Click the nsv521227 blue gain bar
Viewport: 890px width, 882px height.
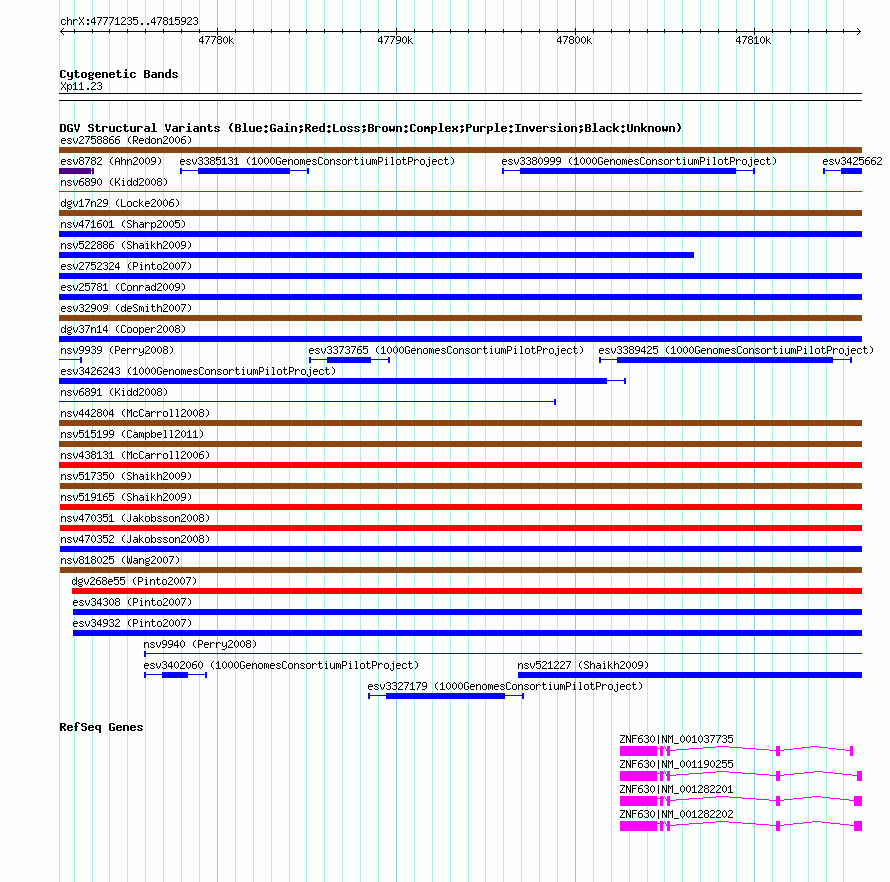pos(690,675)
